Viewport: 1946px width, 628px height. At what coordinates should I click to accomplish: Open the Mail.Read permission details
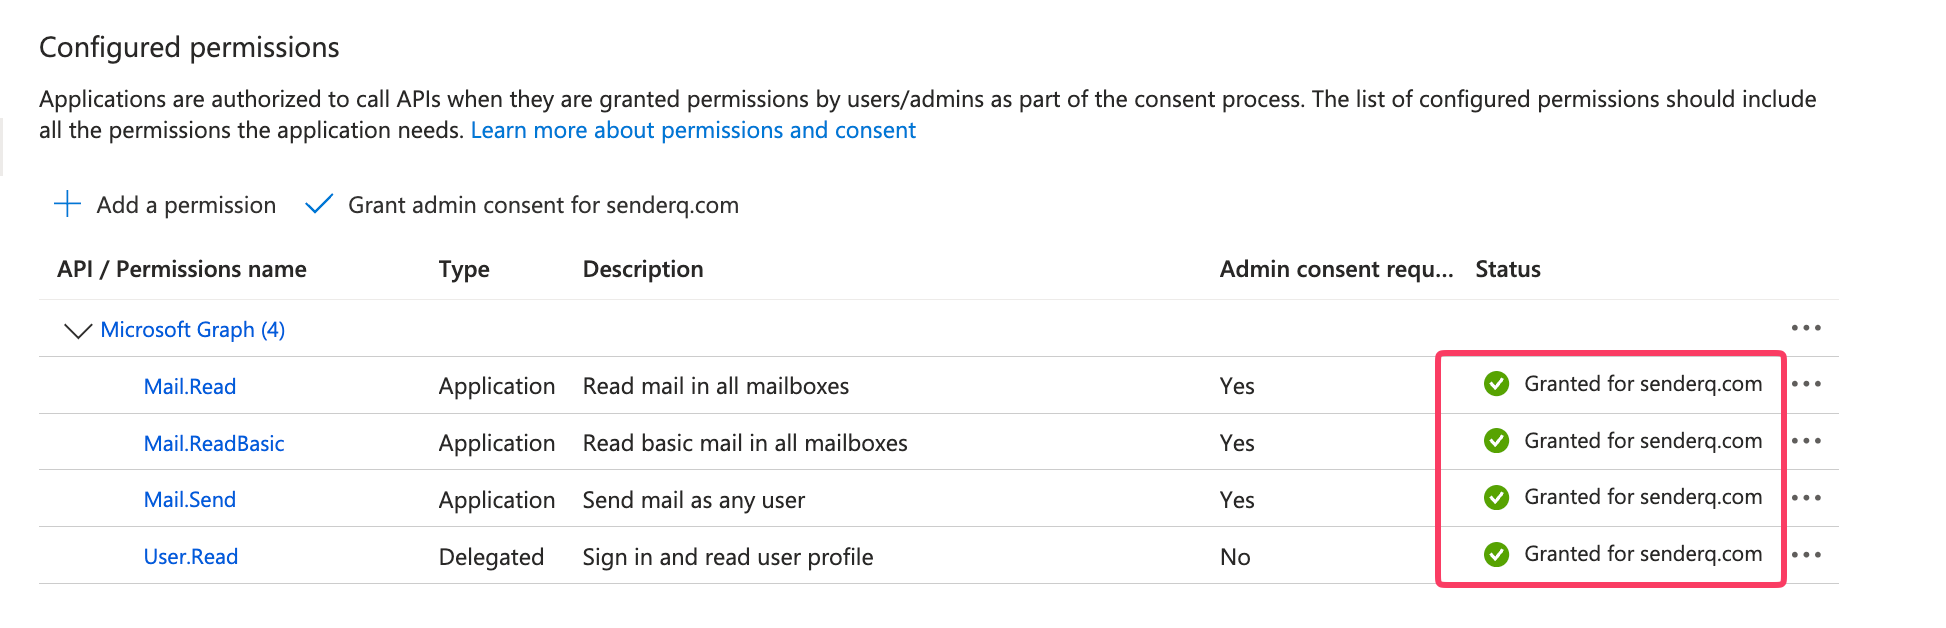coord(190,387)
